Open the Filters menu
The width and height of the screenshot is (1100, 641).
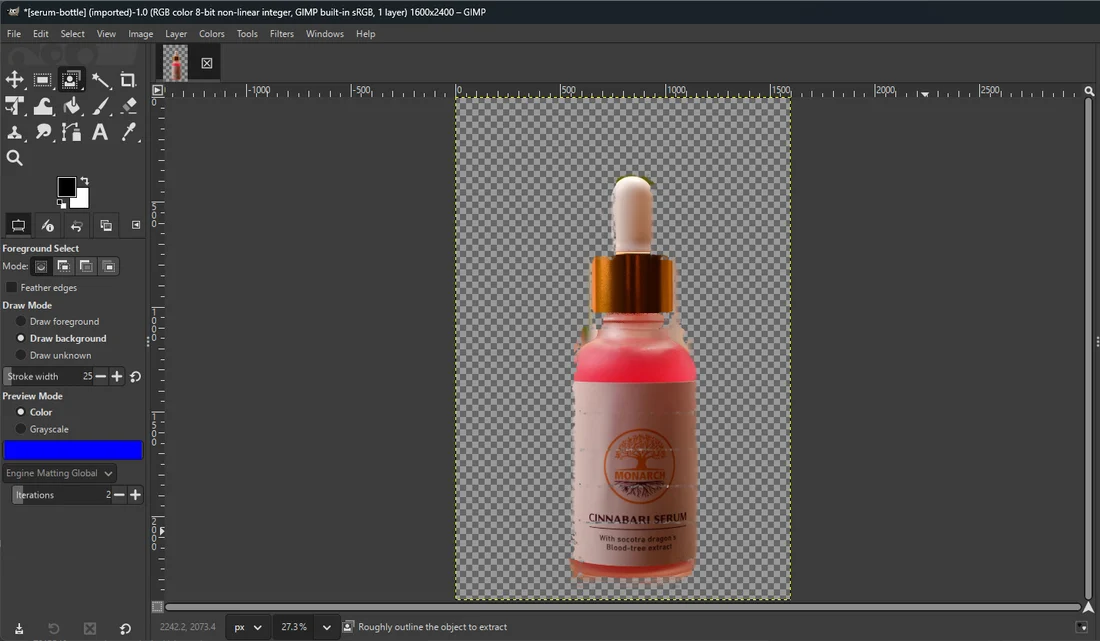[x=281, y=34]
